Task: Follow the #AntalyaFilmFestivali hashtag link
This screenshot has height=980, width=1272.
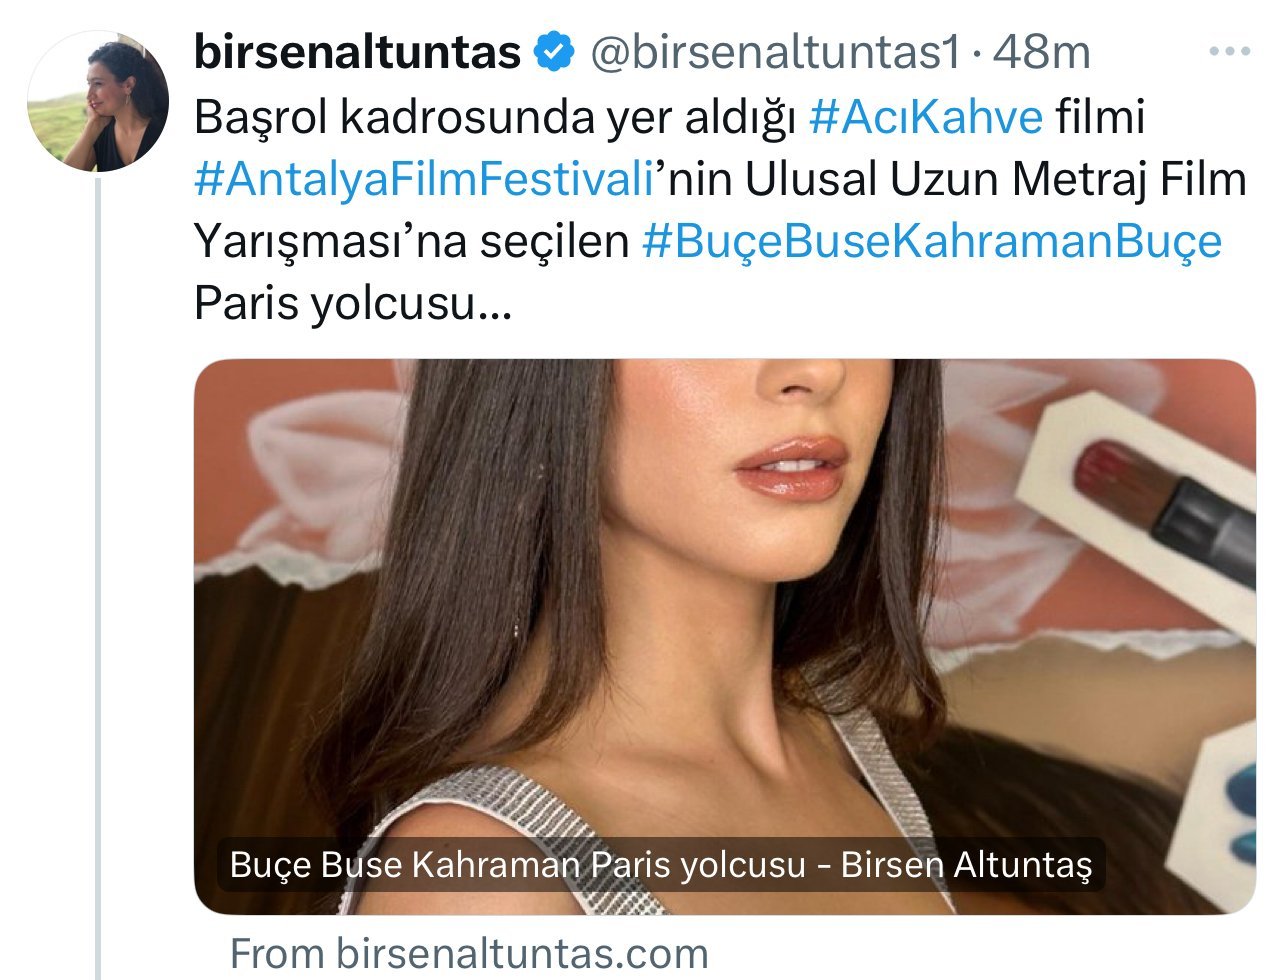Action: 424,180
